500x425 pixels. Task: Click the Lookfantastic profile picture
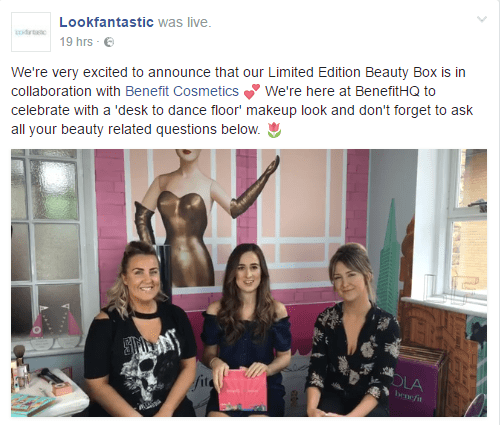coord(31,32)
